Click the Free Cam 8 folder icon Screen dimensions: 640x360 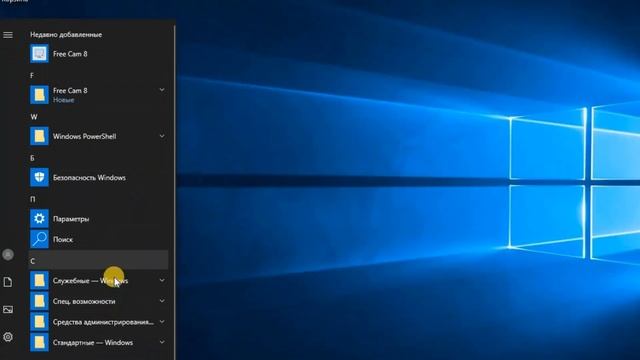[x=39, y=95]
